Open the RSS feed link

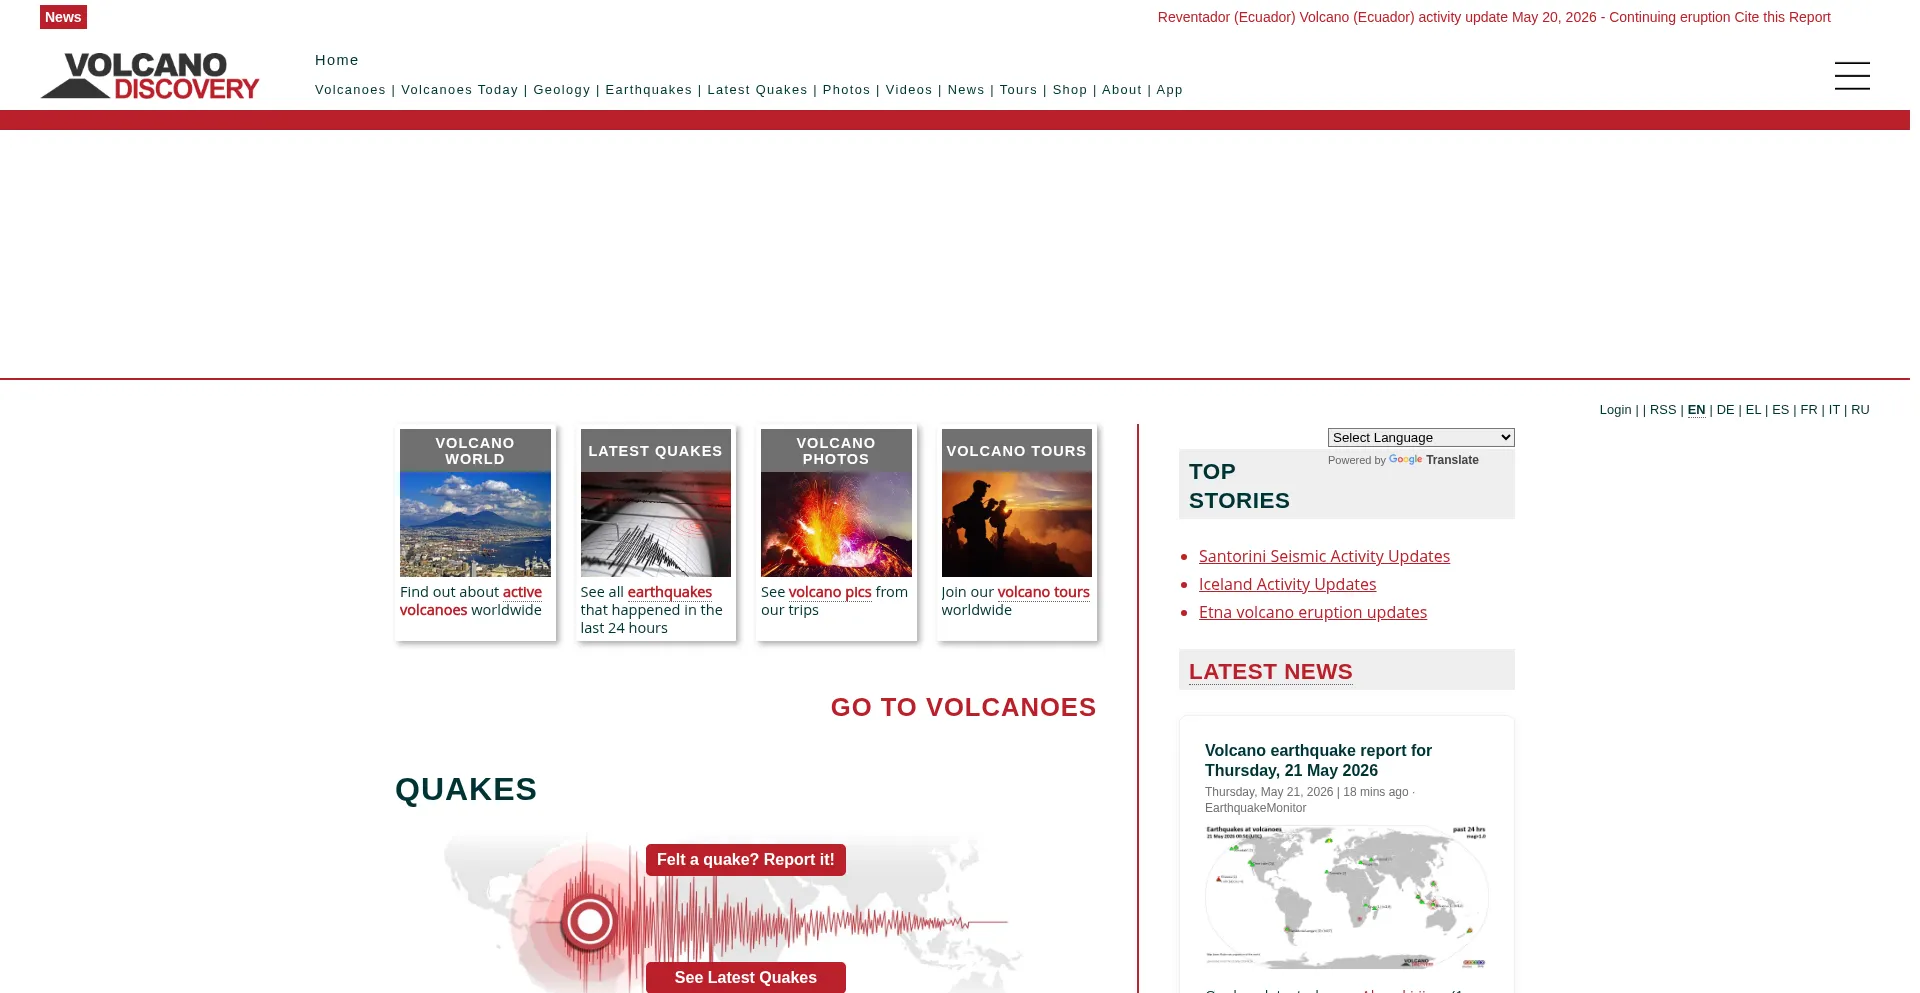click(1663, 410)
